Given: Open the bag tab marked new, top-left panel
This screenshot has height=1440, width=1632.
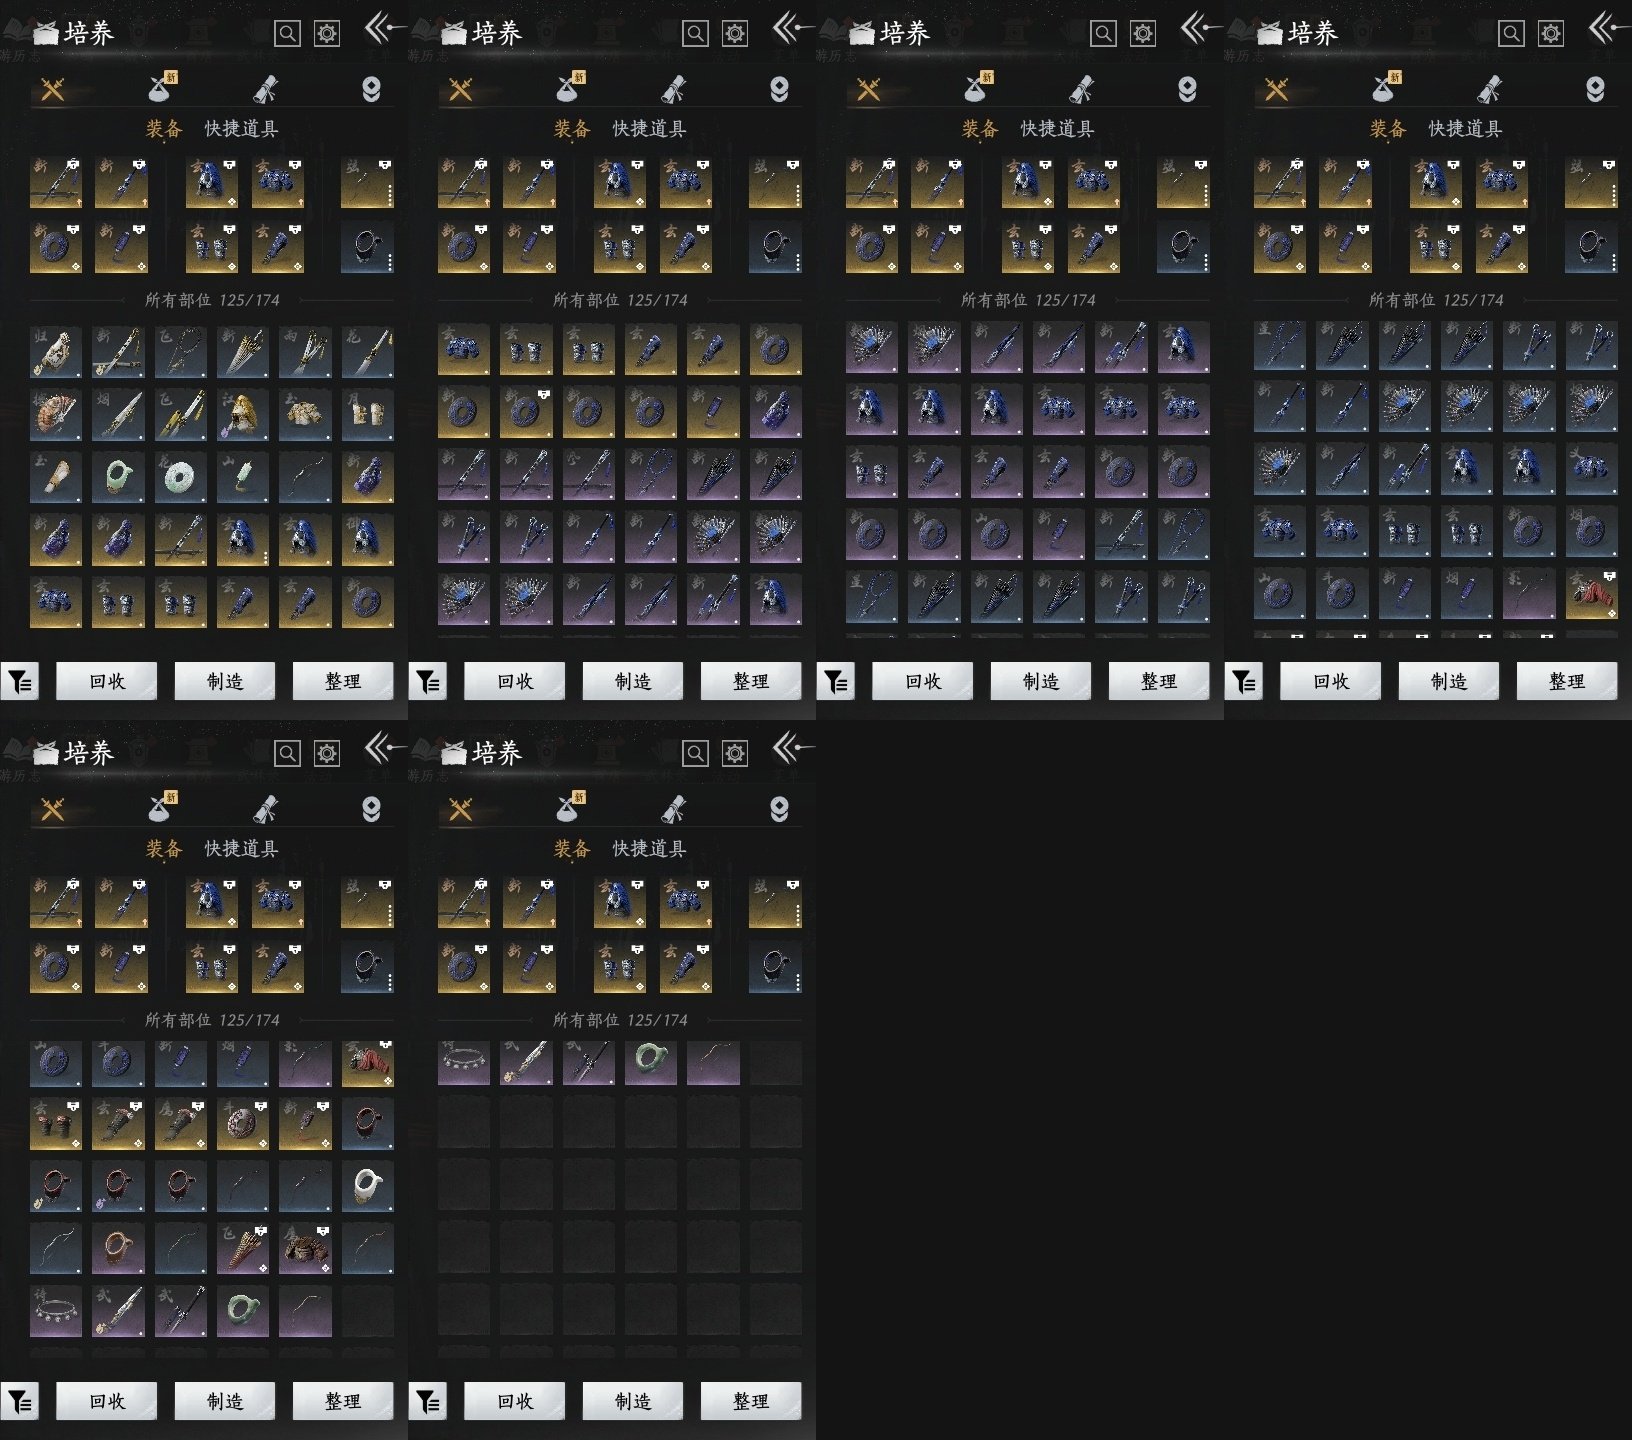Looking at the screenshot, I should (x=162, y=88).
